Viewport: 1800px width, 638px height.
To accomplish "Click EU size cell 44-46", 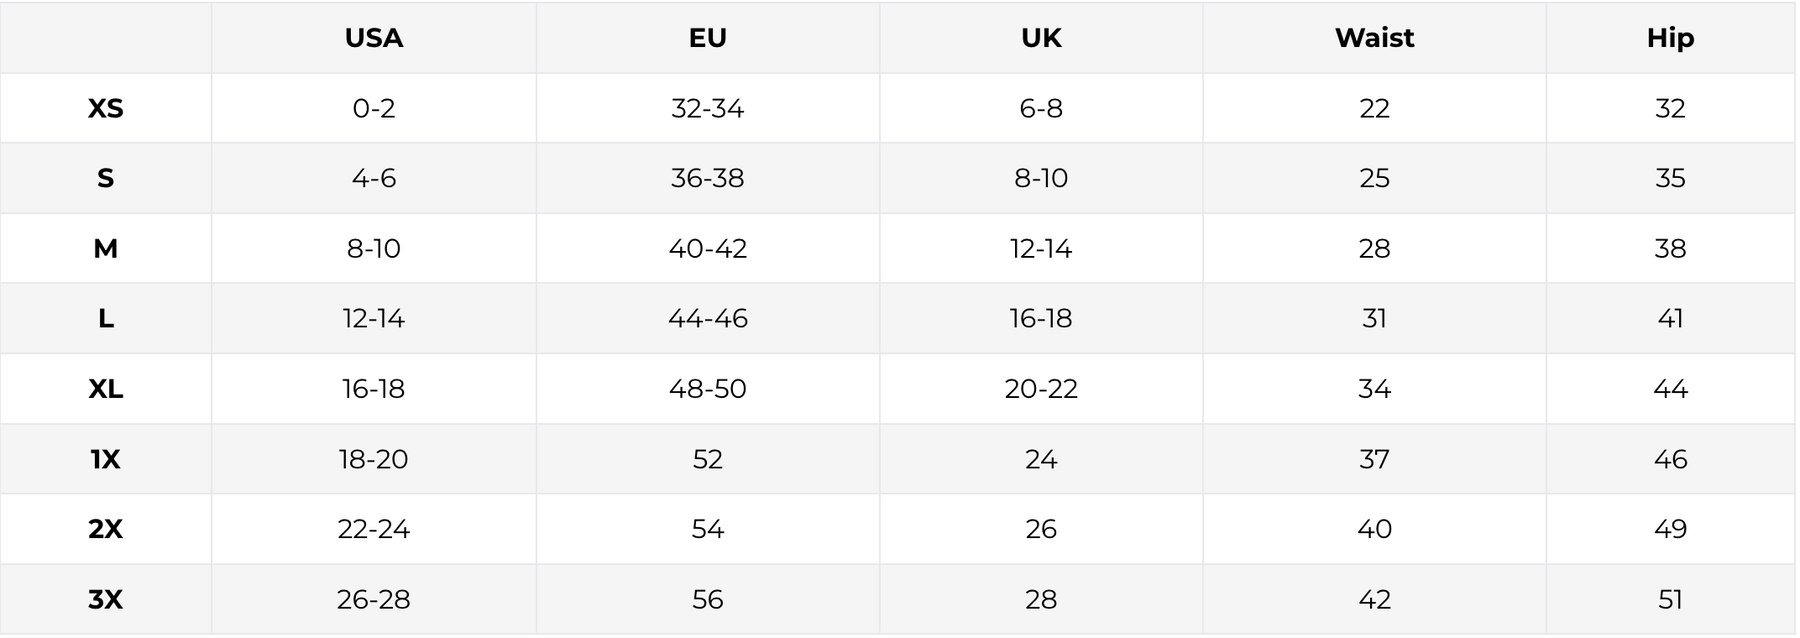I will tap(707, 318).
